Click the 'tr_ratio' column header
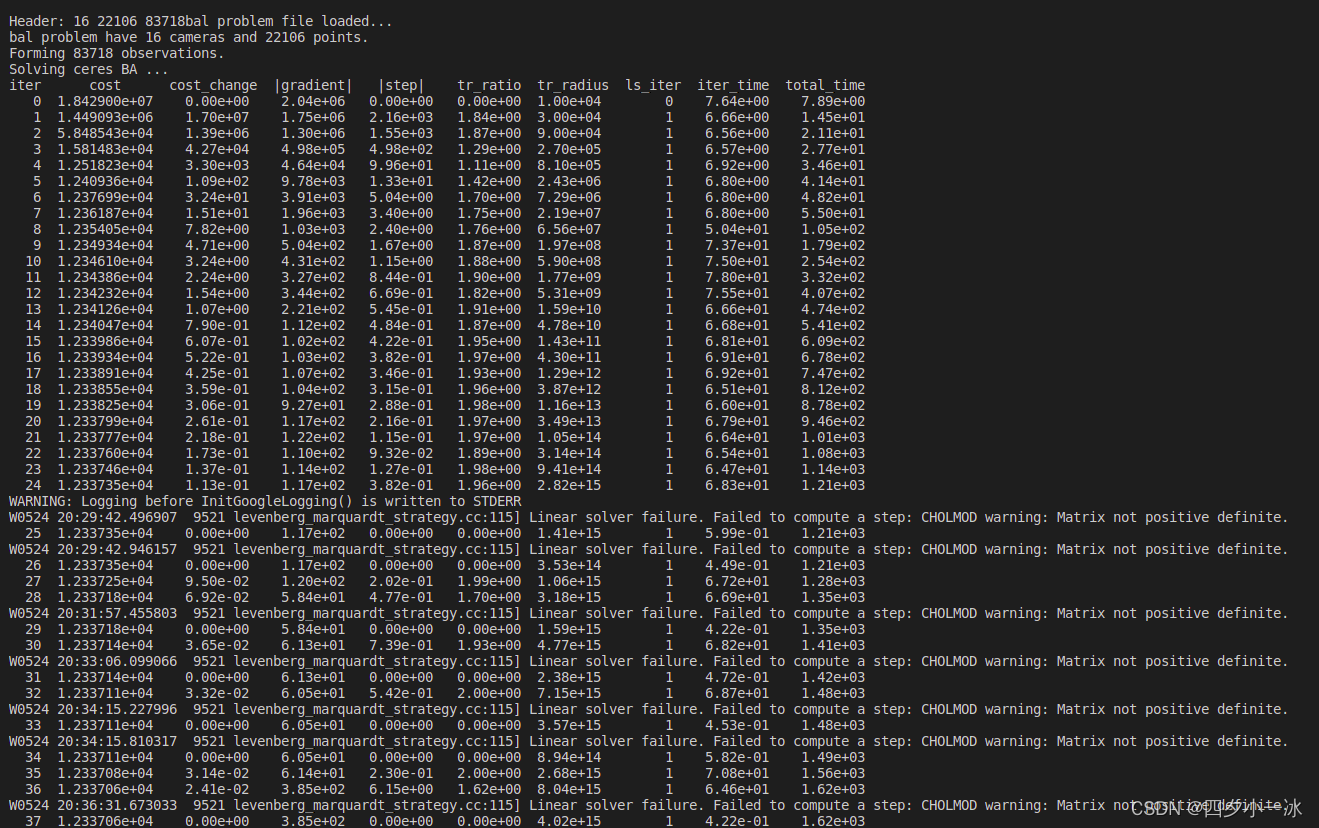 [x=489, y=85]
